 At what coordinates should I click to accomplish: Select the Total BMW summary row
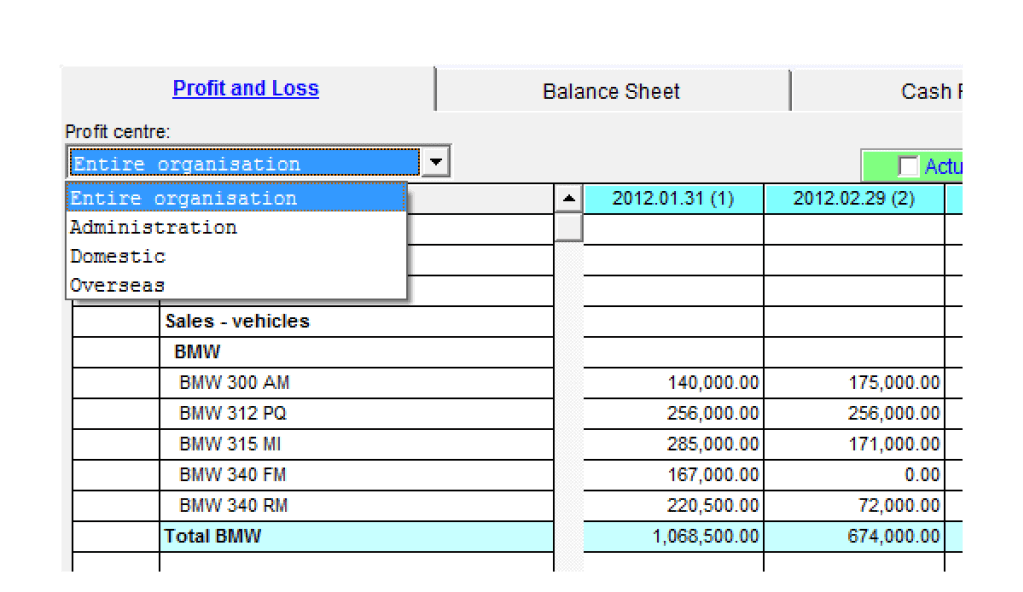[212, 536]
